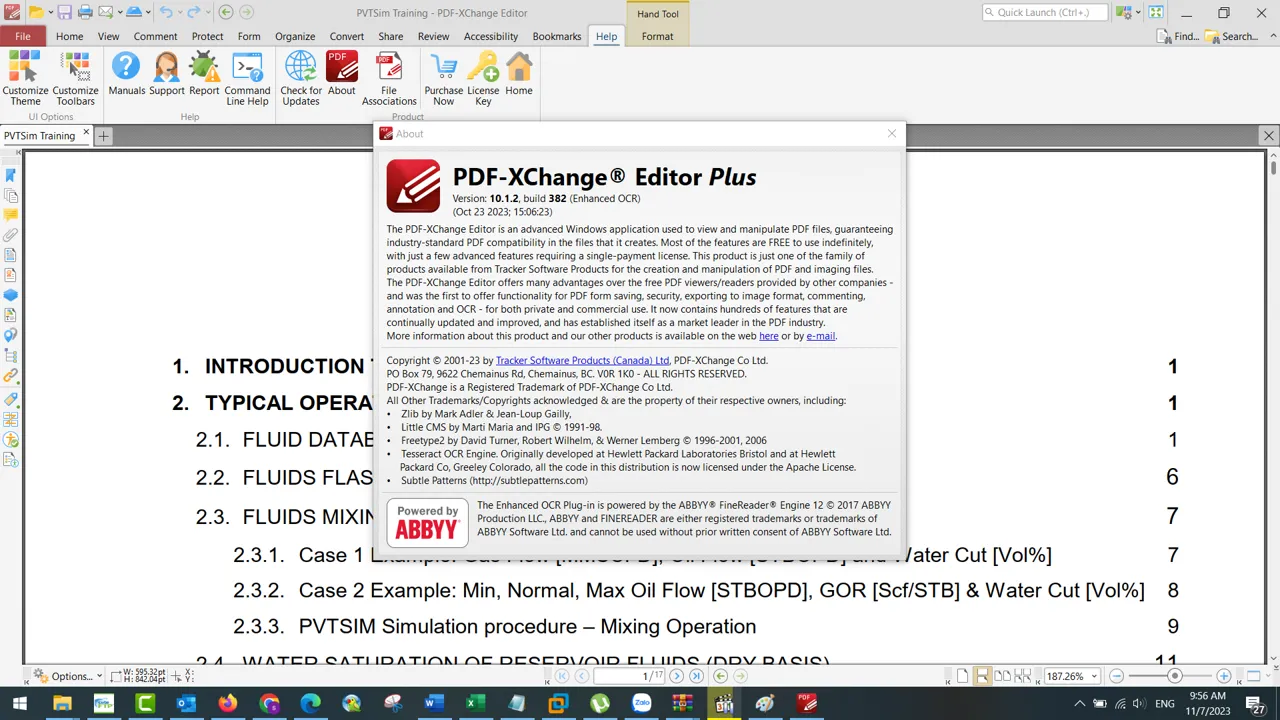Open Microsoft Word from the taskbar

(433, 704)
